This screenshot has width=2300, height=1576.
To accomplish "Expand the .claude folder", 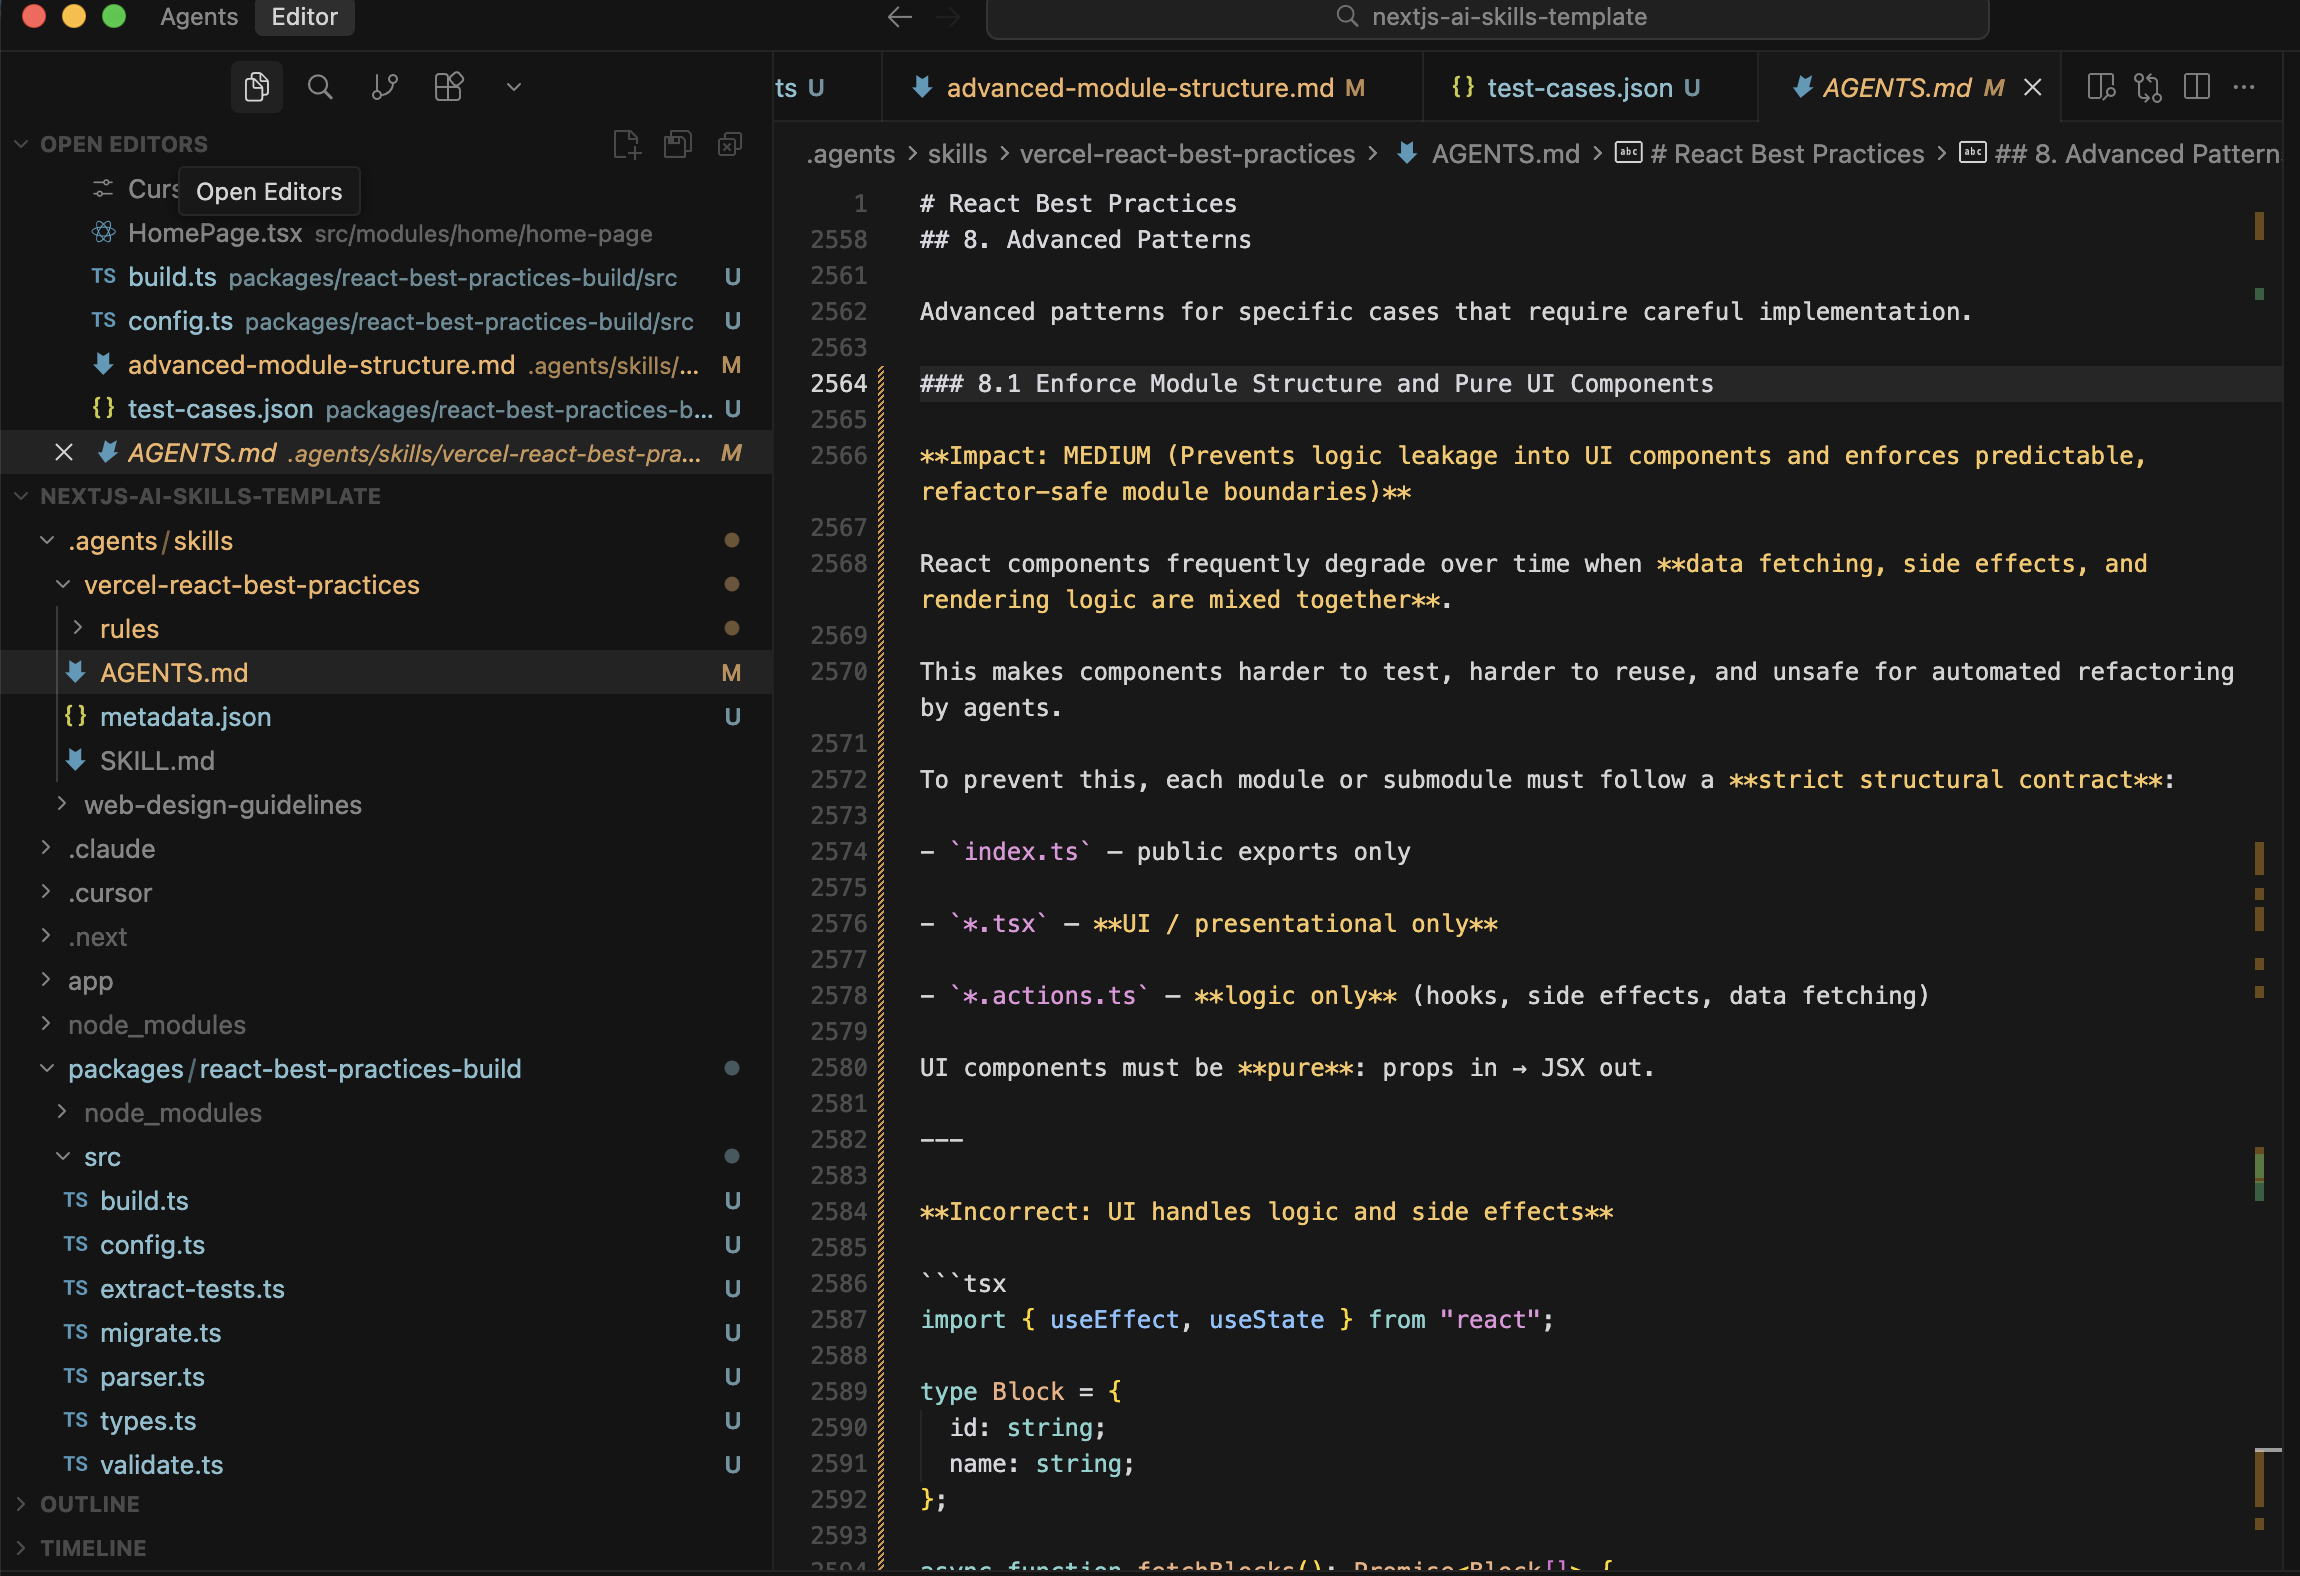I will click(46, 849).
